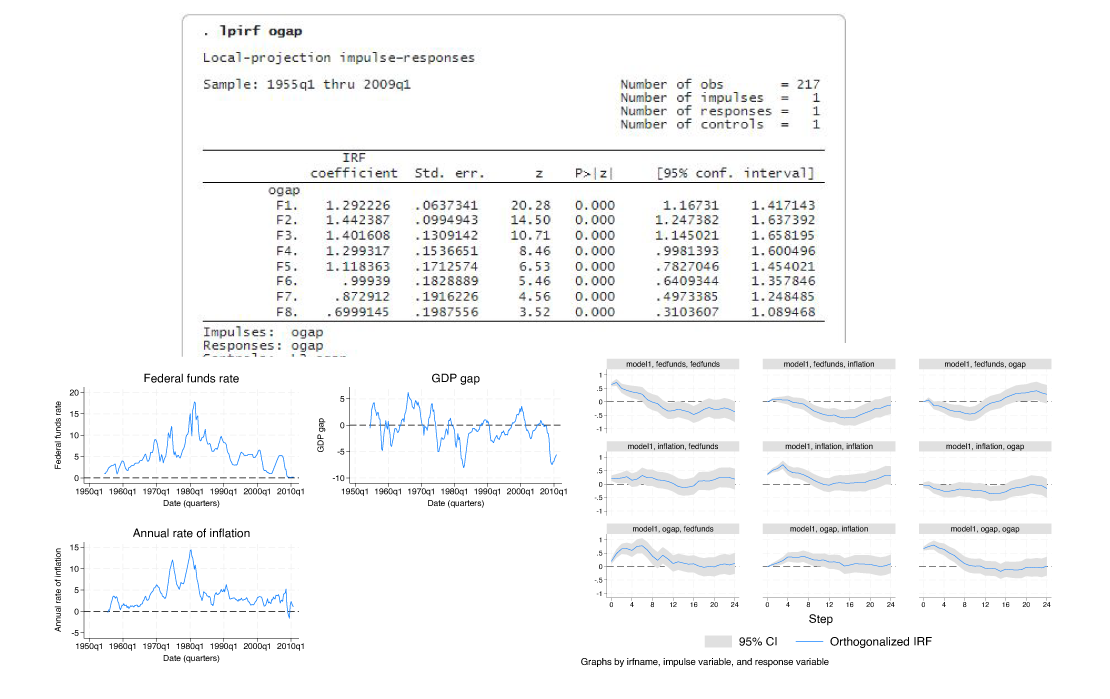Select the 'Number of responses' label

(696, 110)
